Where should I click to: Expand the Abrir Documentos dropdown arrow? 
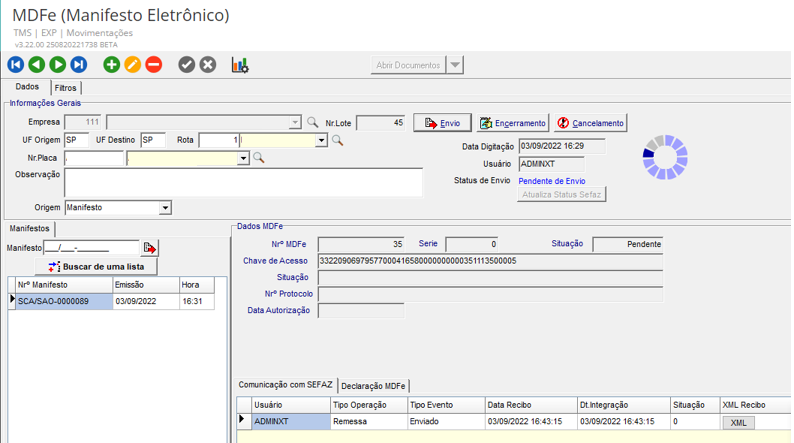pyautogui.click(x=455, y=65)
